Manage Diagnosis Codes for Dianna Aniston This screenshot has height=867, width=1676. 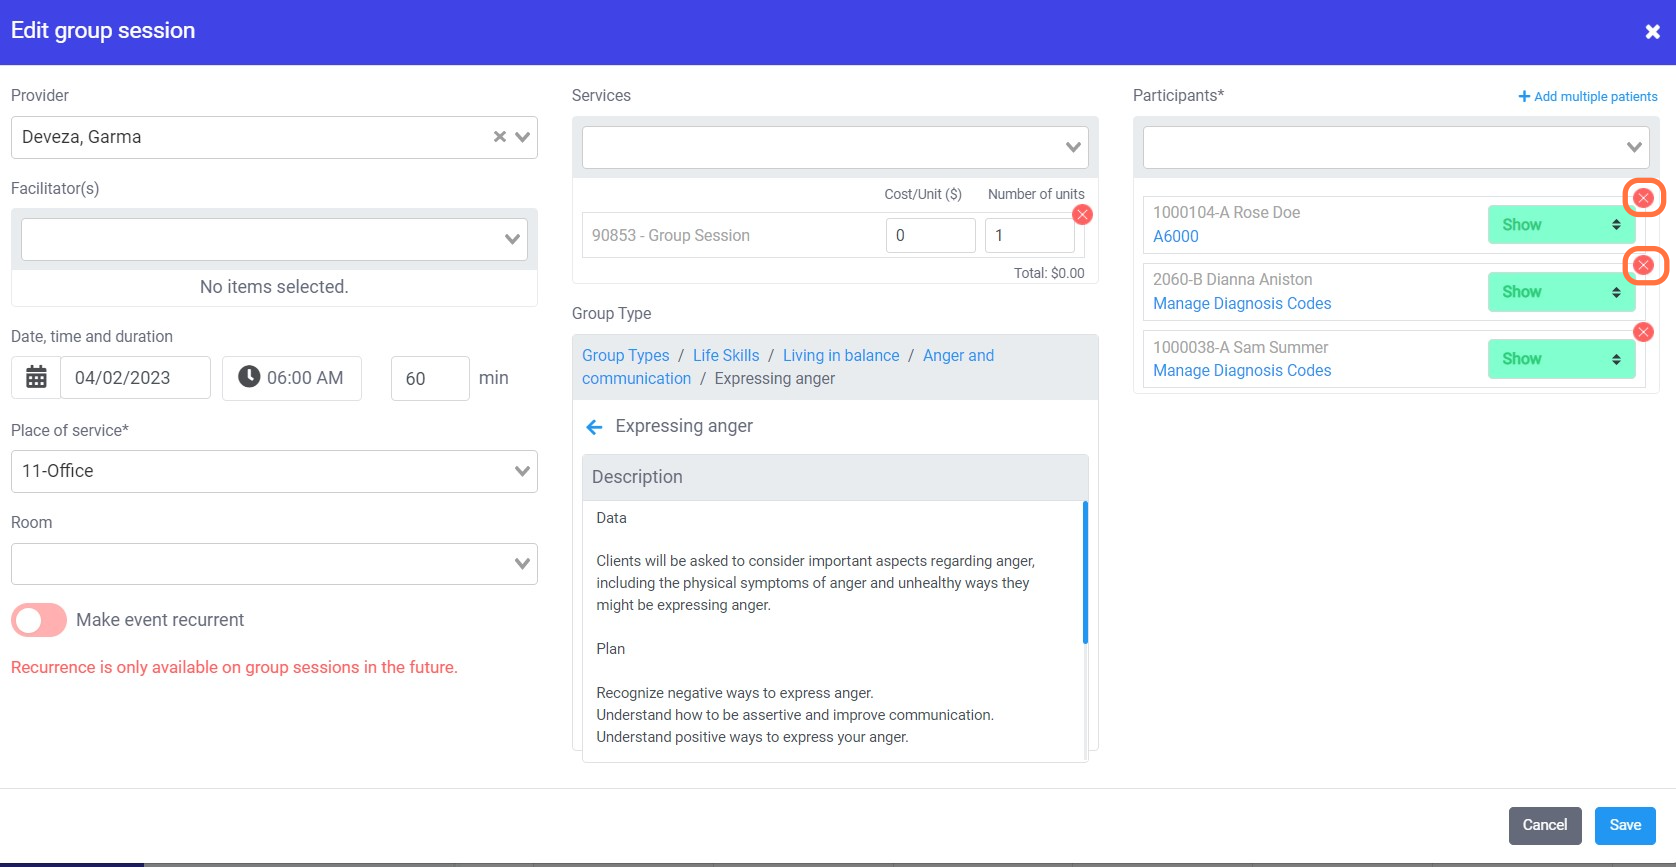(x=1242, y=303)
